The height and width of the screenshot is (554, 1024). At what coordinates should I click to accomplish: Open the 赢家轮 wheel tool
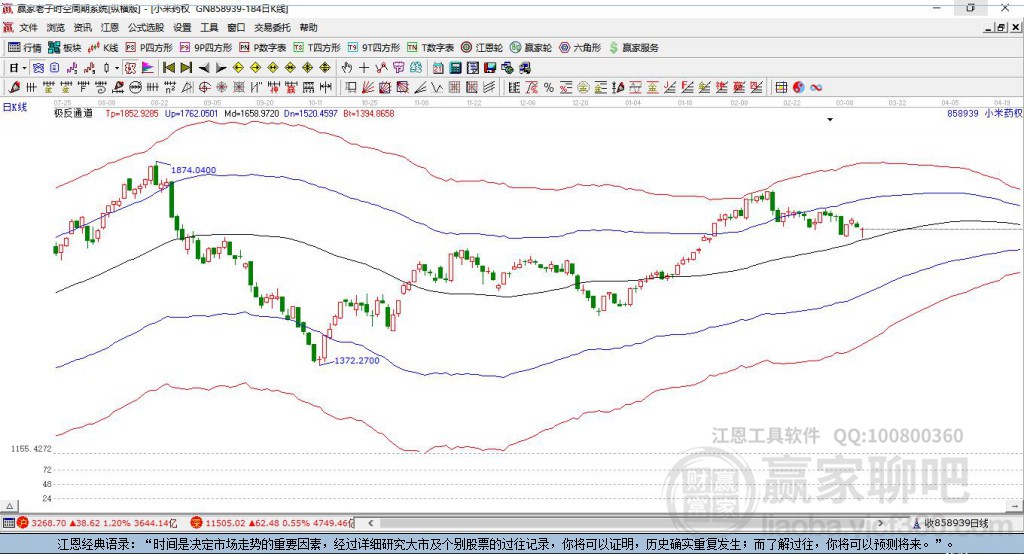(x=530, y=48)
